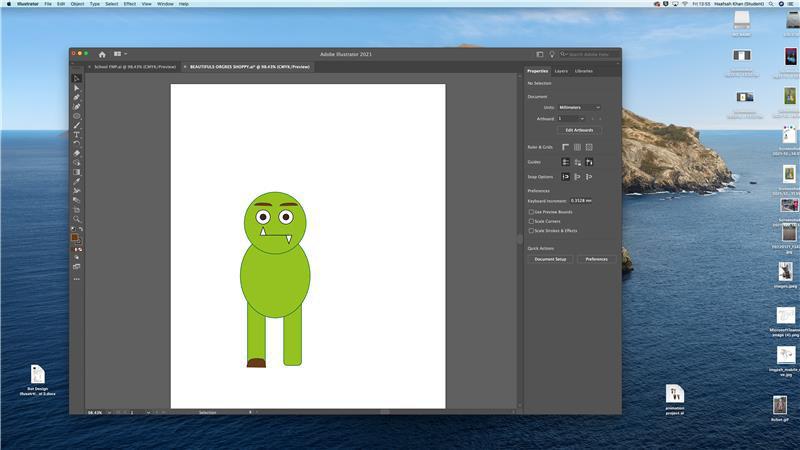Screen dimensions: 800x450
Task: Switch to School FMP.ai document tab
Action: 135,67
